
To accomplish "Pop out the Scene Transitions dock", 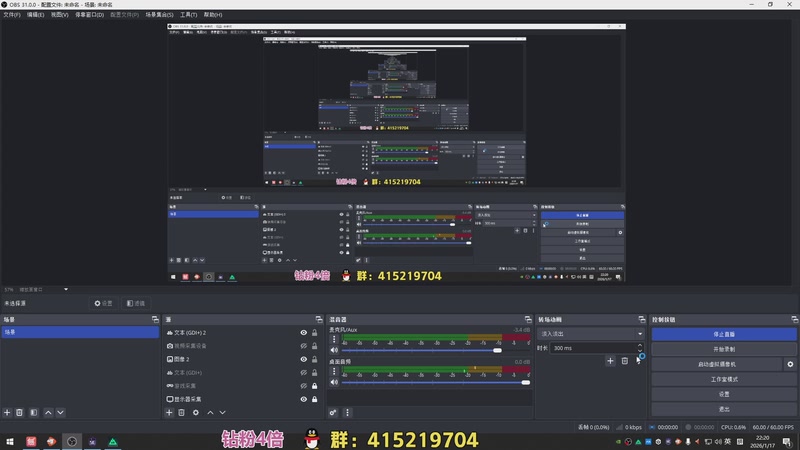I will [x=642, y=319].
